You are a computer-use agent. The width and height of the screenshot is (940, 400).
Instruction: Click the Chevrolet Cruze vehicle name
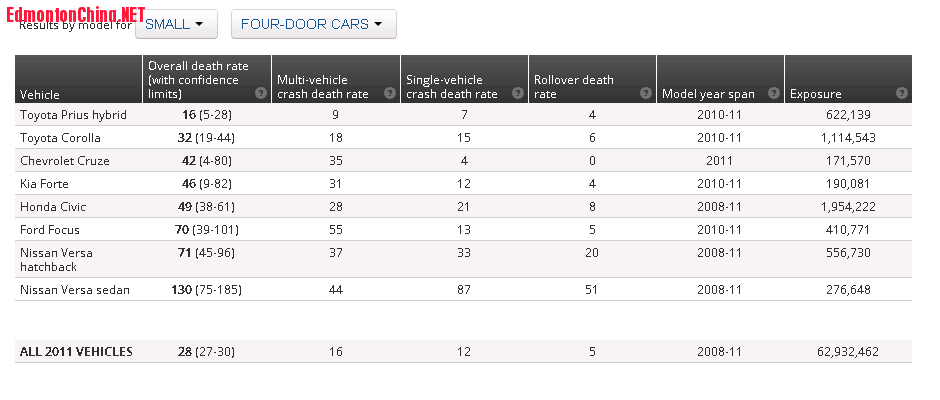(65, 160)
